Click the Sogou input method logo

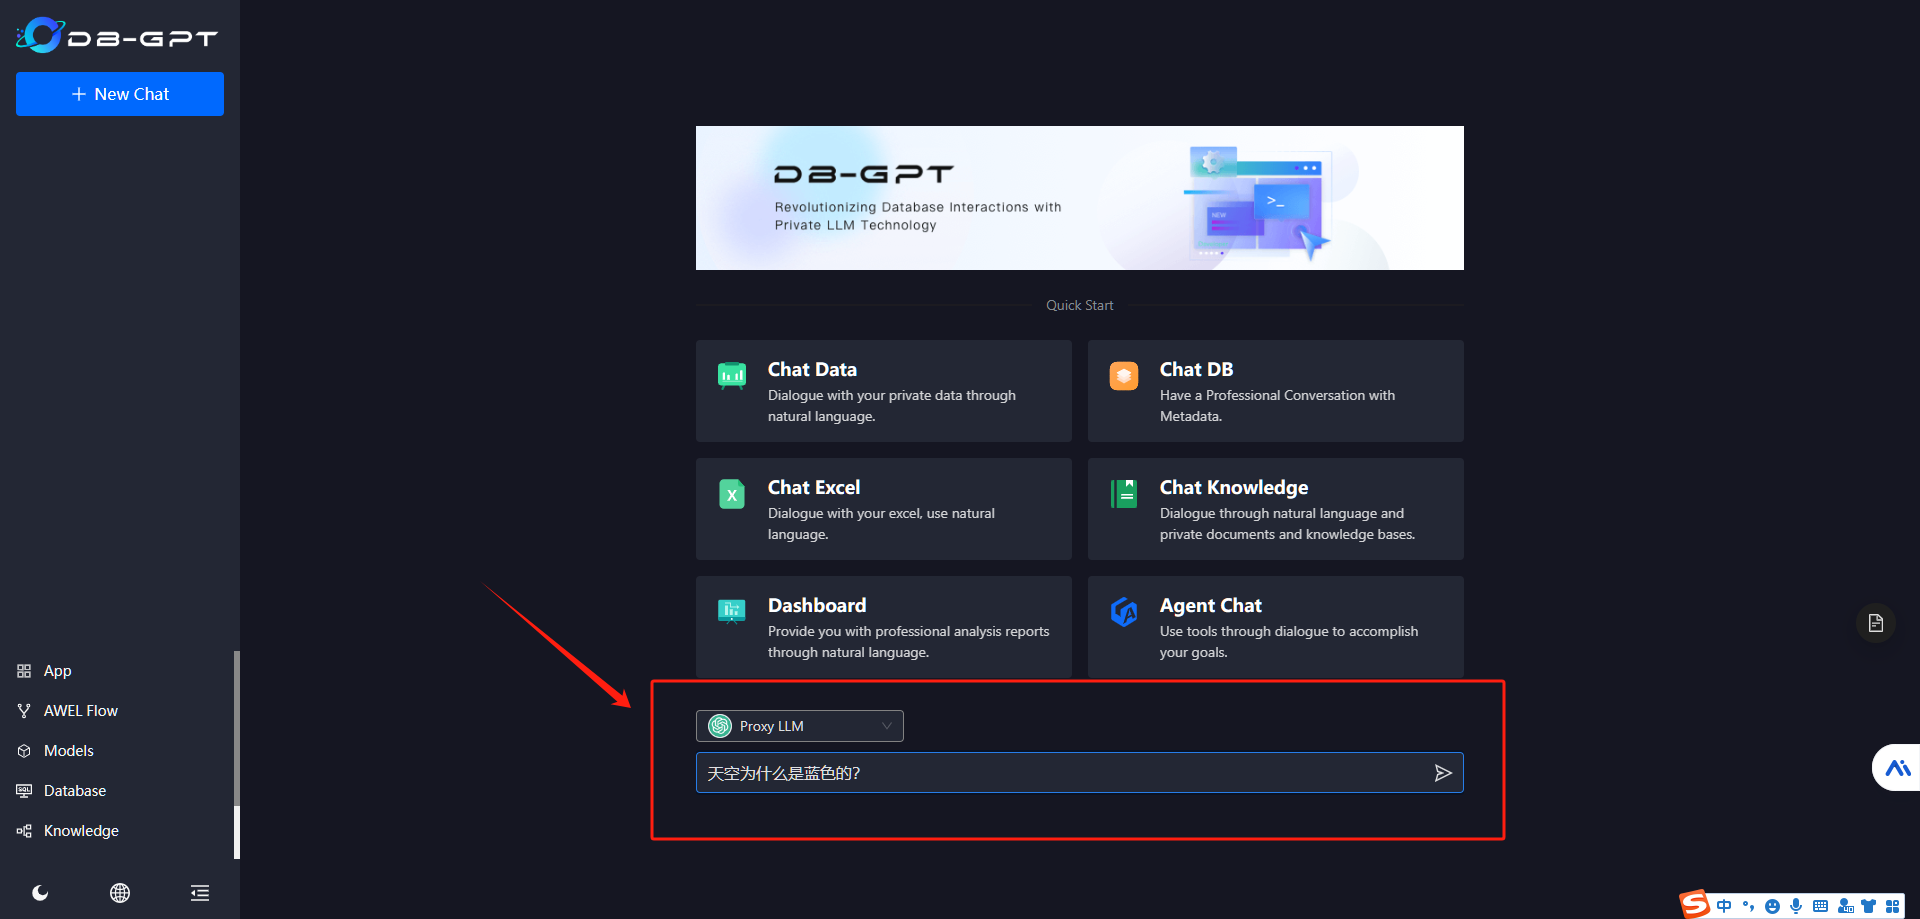1695,905
